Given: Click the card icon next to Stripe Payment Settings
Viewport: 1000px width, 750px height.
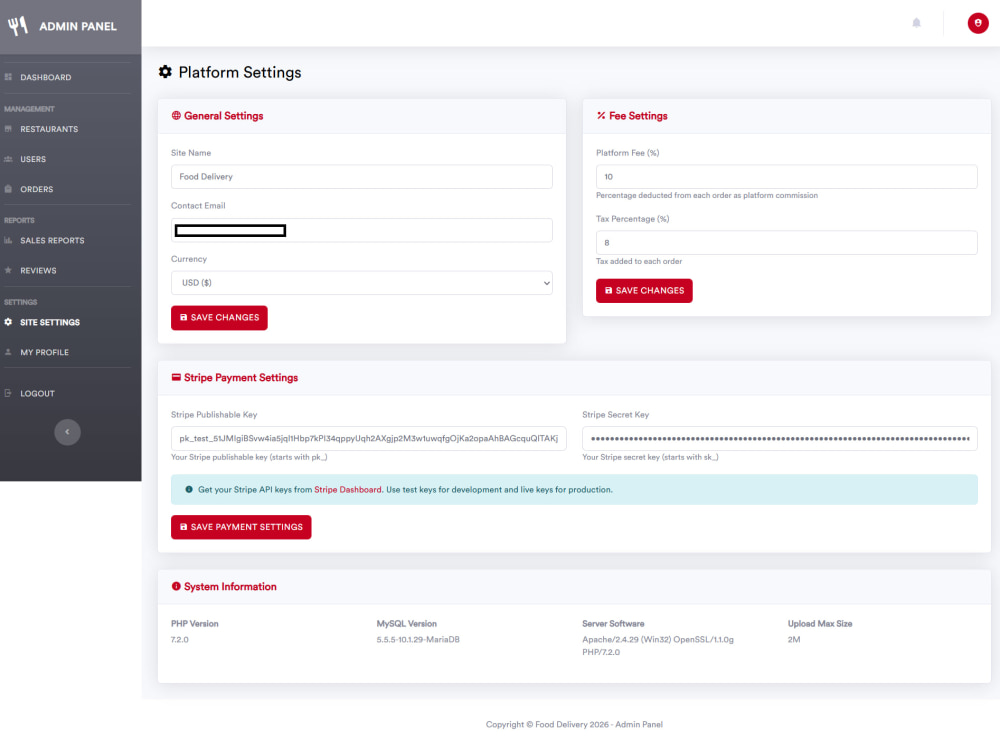Looking at the screenshot, I should [x=176, y=378].
